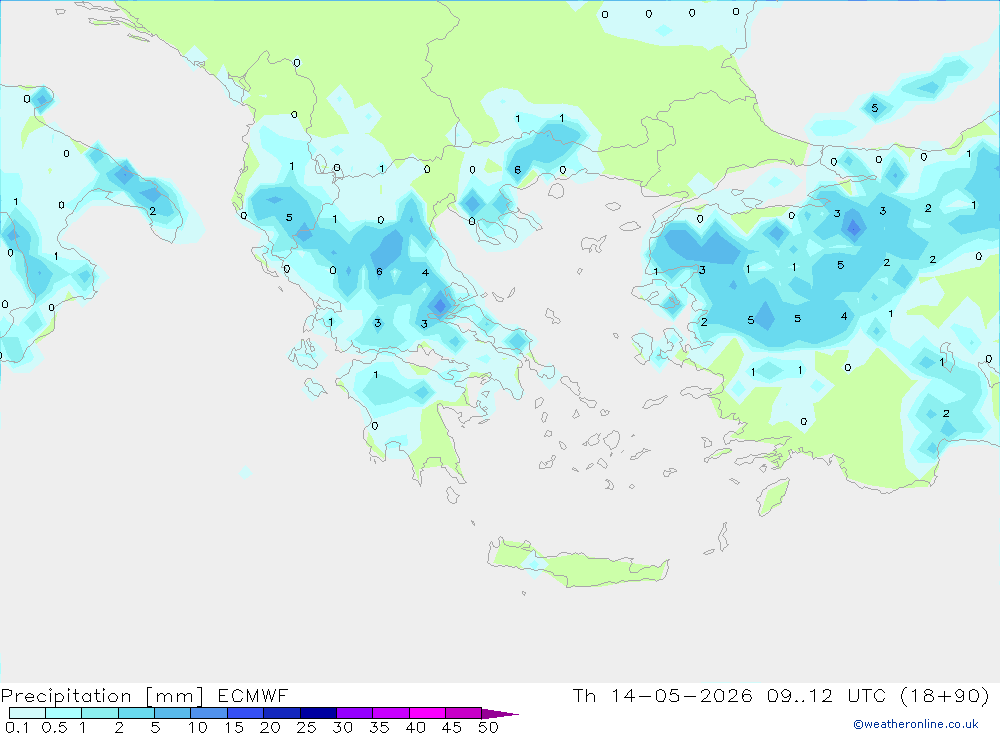Click the '25' legend scale label
Viewport: 1000px width, 733px height.
pyautogui.click(x=307, y=727)
